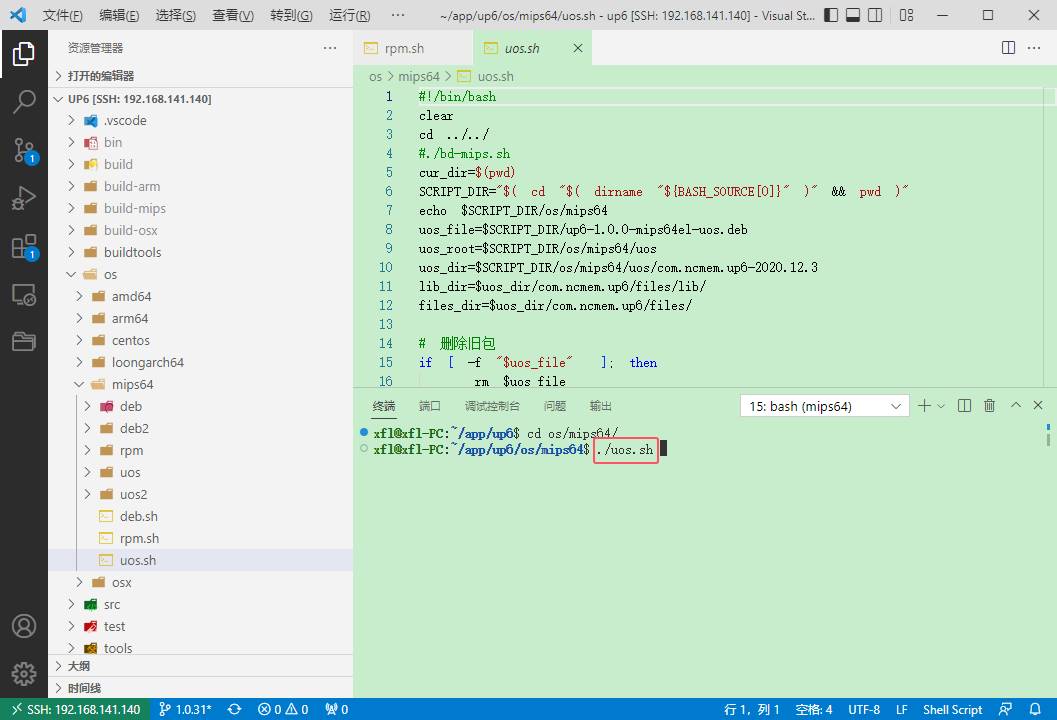This screenshot has width=1057, height=720.
Task: Open the Search view in activity bar
Action: (x=24, y=101)
